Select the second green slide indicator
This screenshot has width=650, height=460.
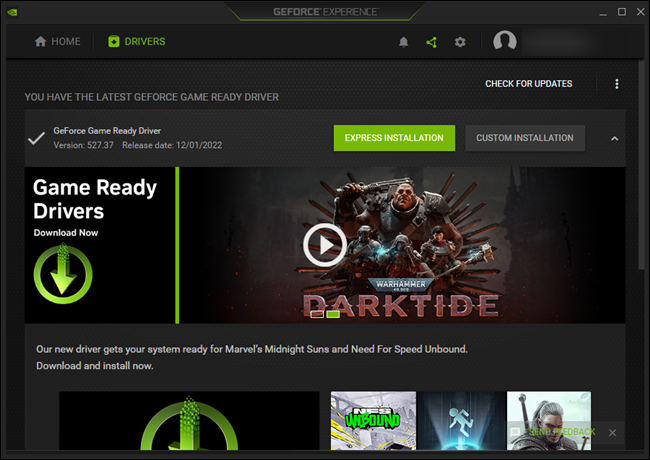coord(333,315)
